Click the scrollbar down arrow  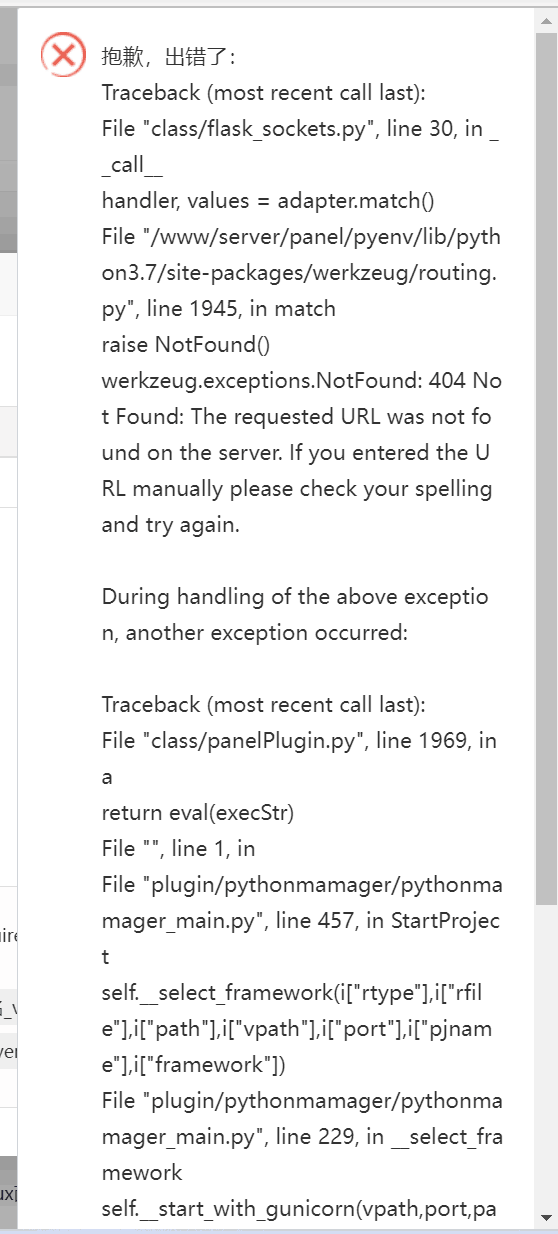tap(545, 1217)
